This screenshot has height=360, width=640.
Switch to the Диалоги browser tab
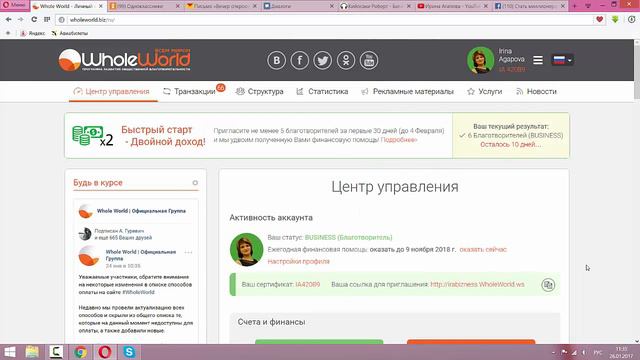(x=298, y=6)
